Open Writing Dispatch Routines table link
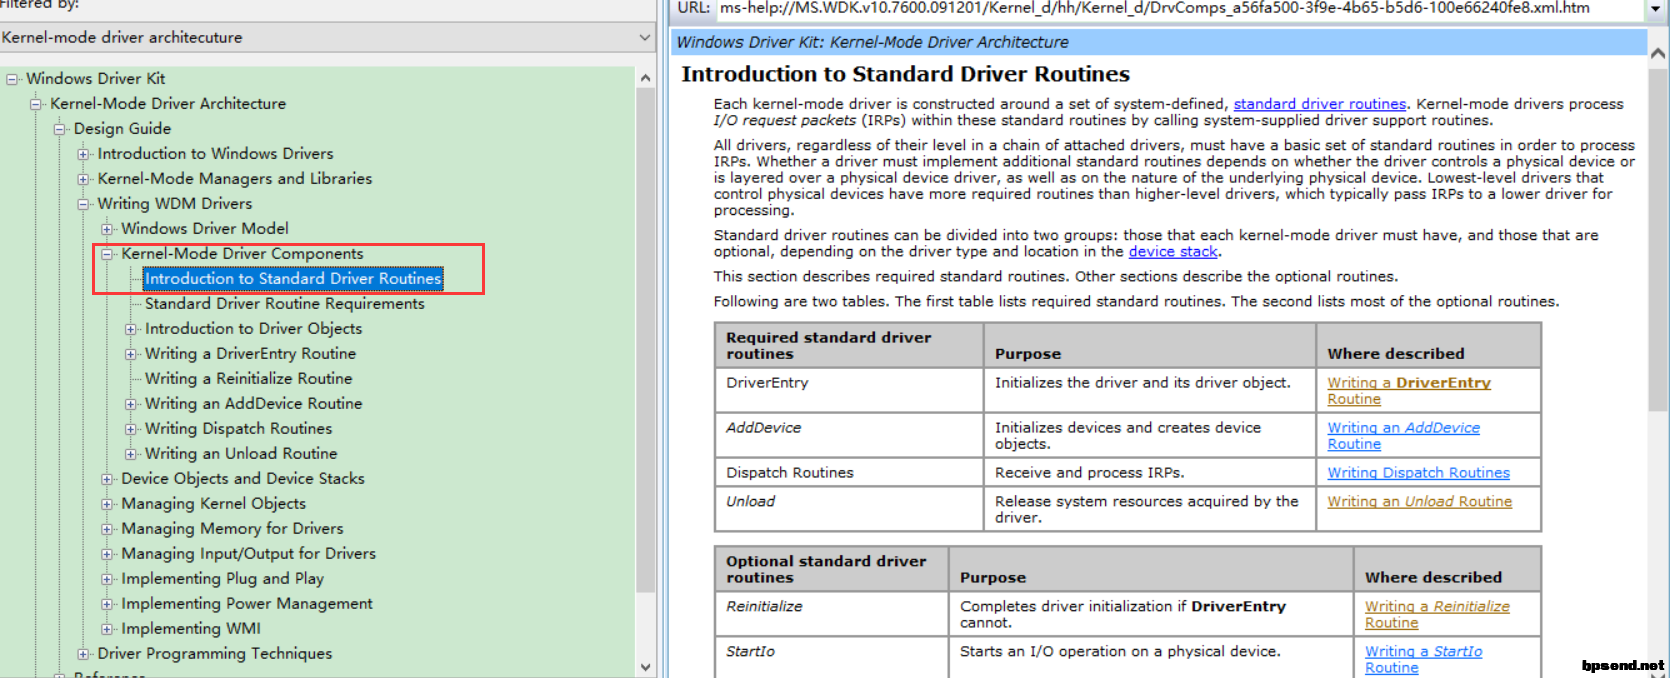The height and width of the screenshot is (678, 1670). tap(1418, 473)
